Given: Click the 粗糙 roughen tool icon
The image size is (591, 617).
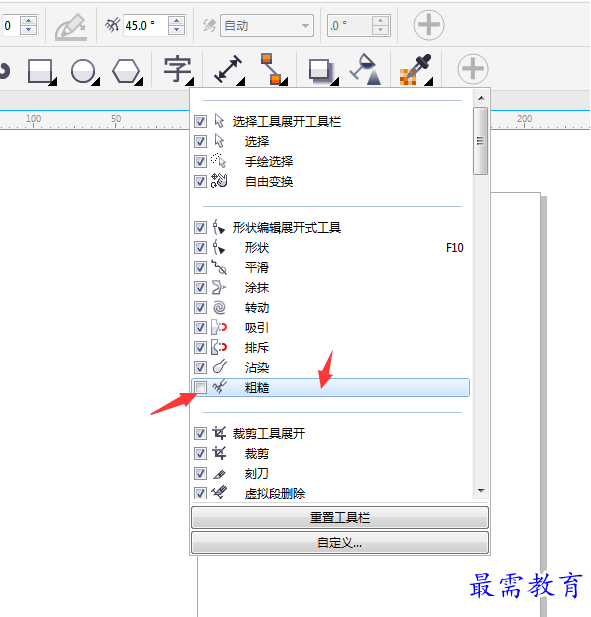Looking at the screenshot, I should pos(219,387).
